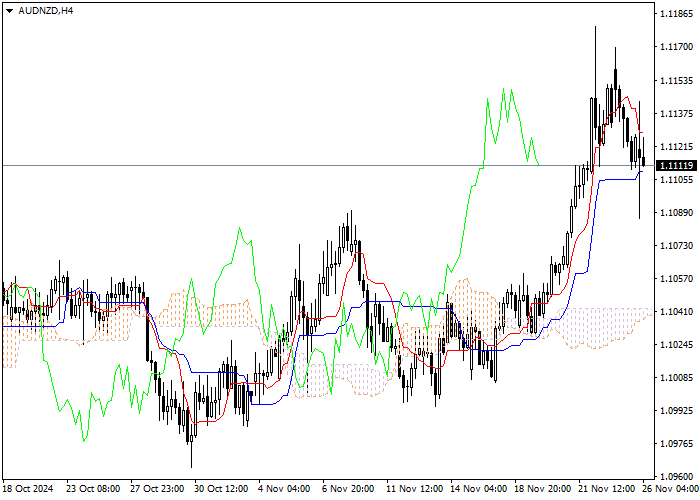Click the 23 Oct 08:00 time label
Viewport: 700px width, 500px height.
(93, 489)
